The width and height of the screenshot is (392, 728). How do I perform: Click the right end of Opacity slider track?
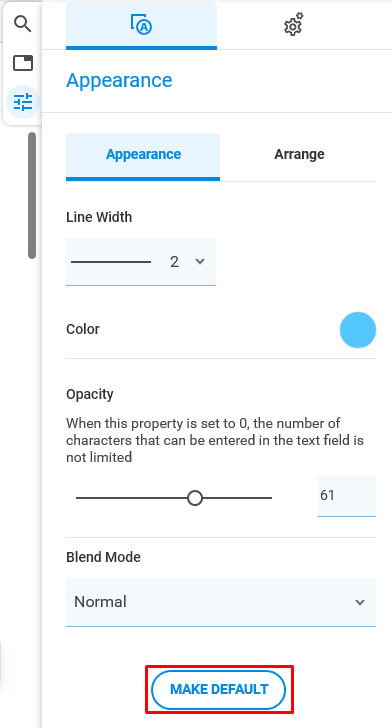tap(269, 498)
